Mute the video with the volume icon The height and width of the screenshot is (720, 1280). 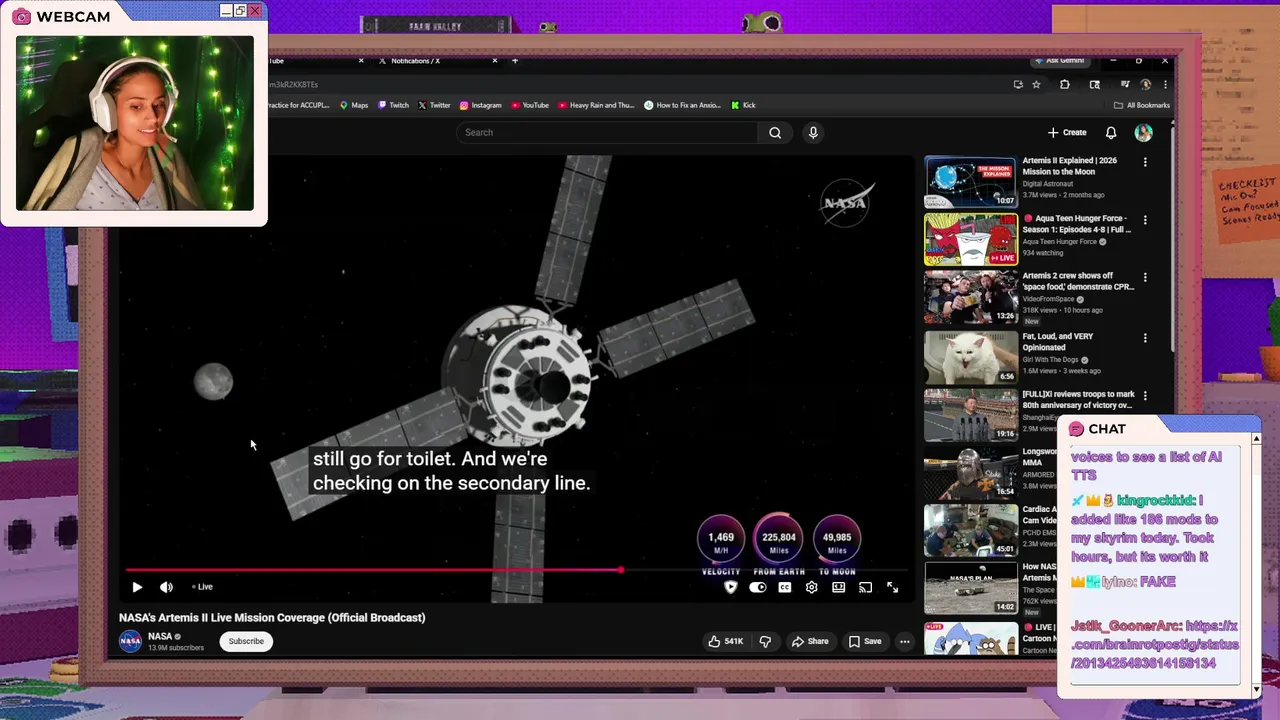point(166,587)
